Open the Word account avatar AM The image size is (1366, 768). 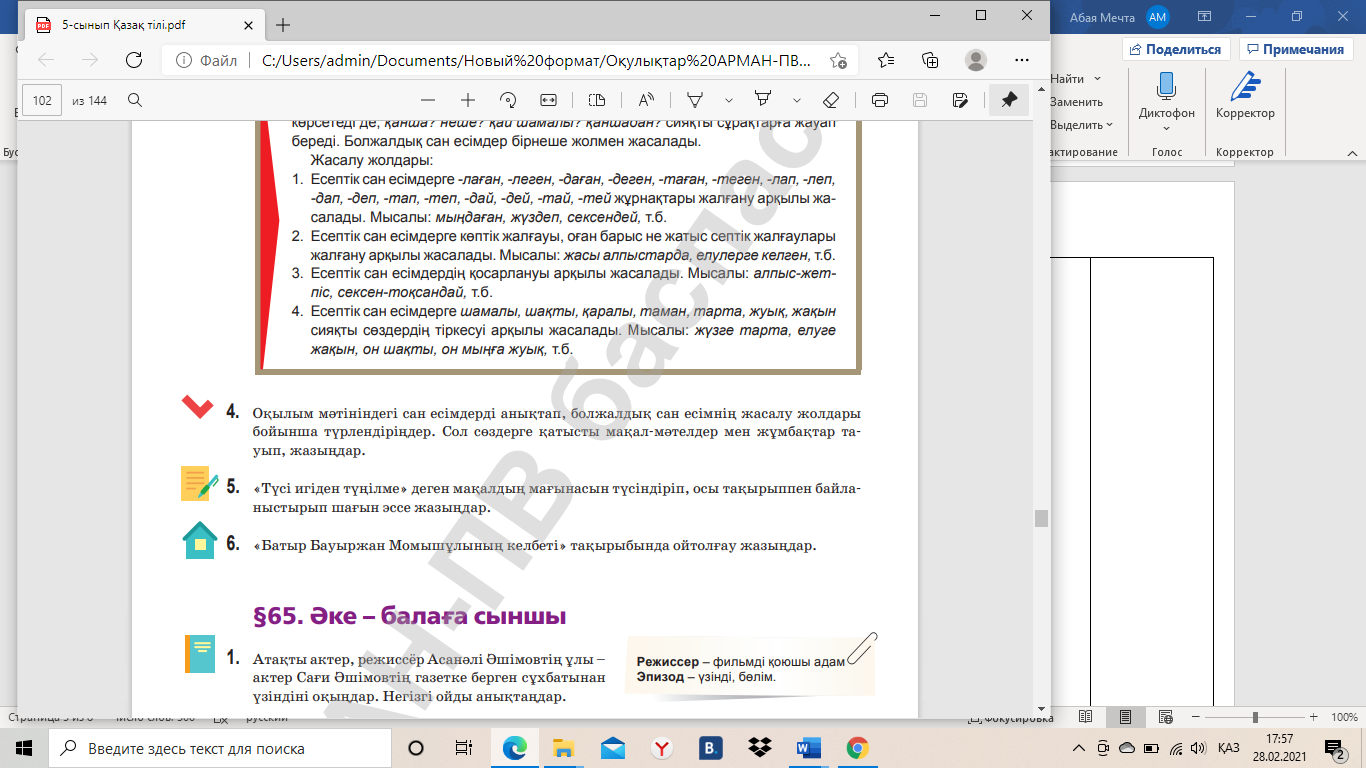[1158, 16]
